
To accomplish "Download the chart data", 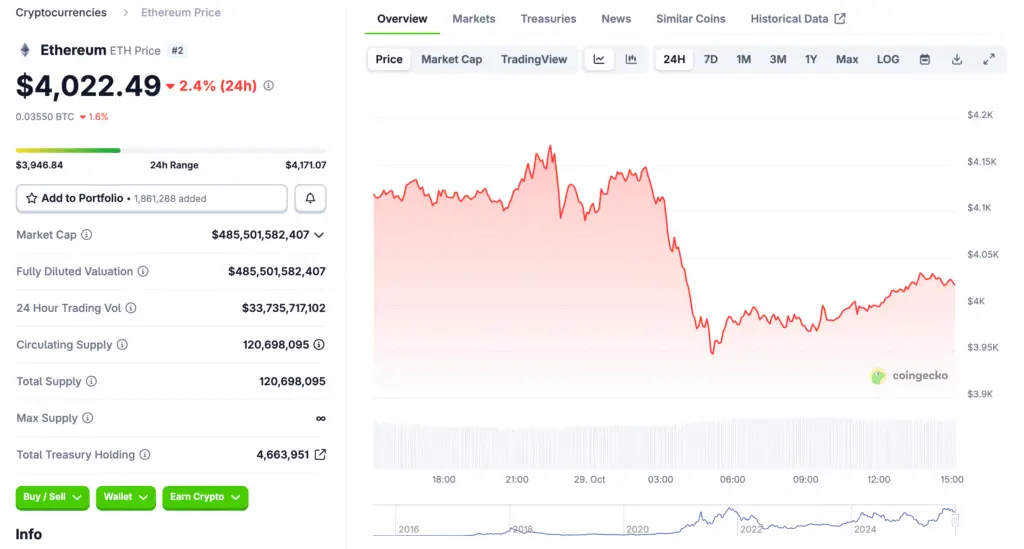I will [957, 59].
